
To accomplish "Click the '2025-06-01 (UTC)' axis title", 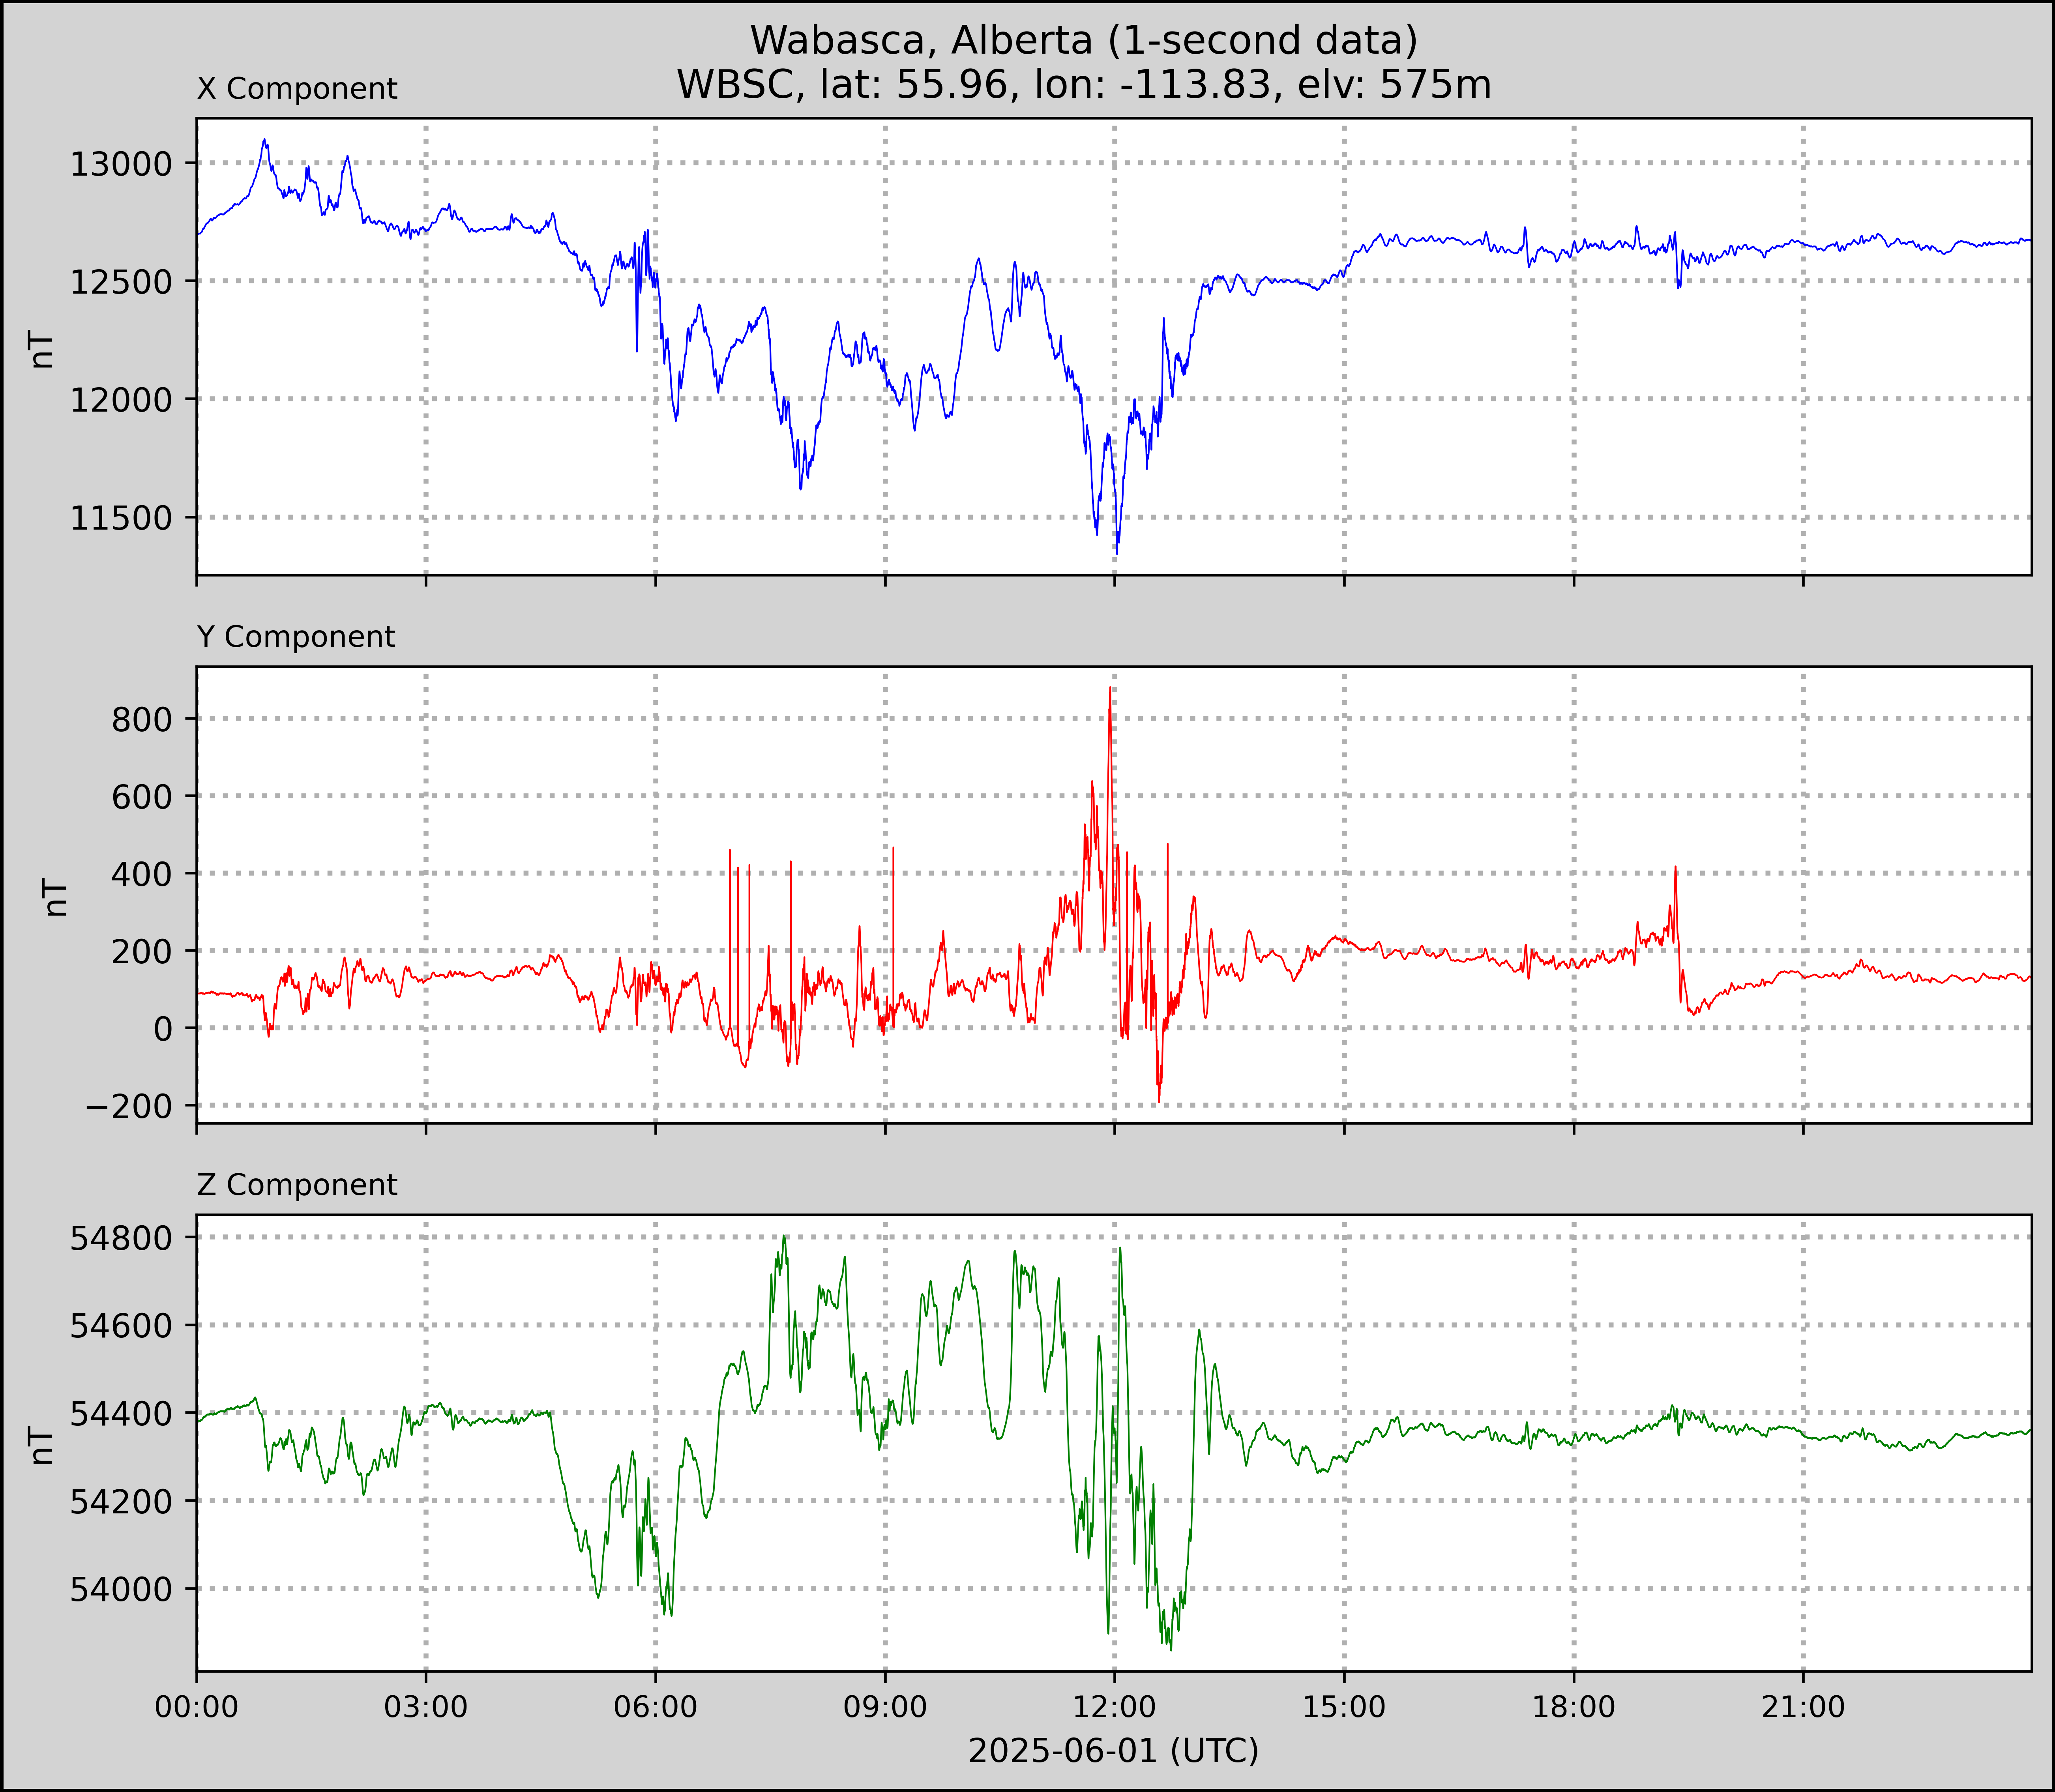I will click(1114, 1751).
